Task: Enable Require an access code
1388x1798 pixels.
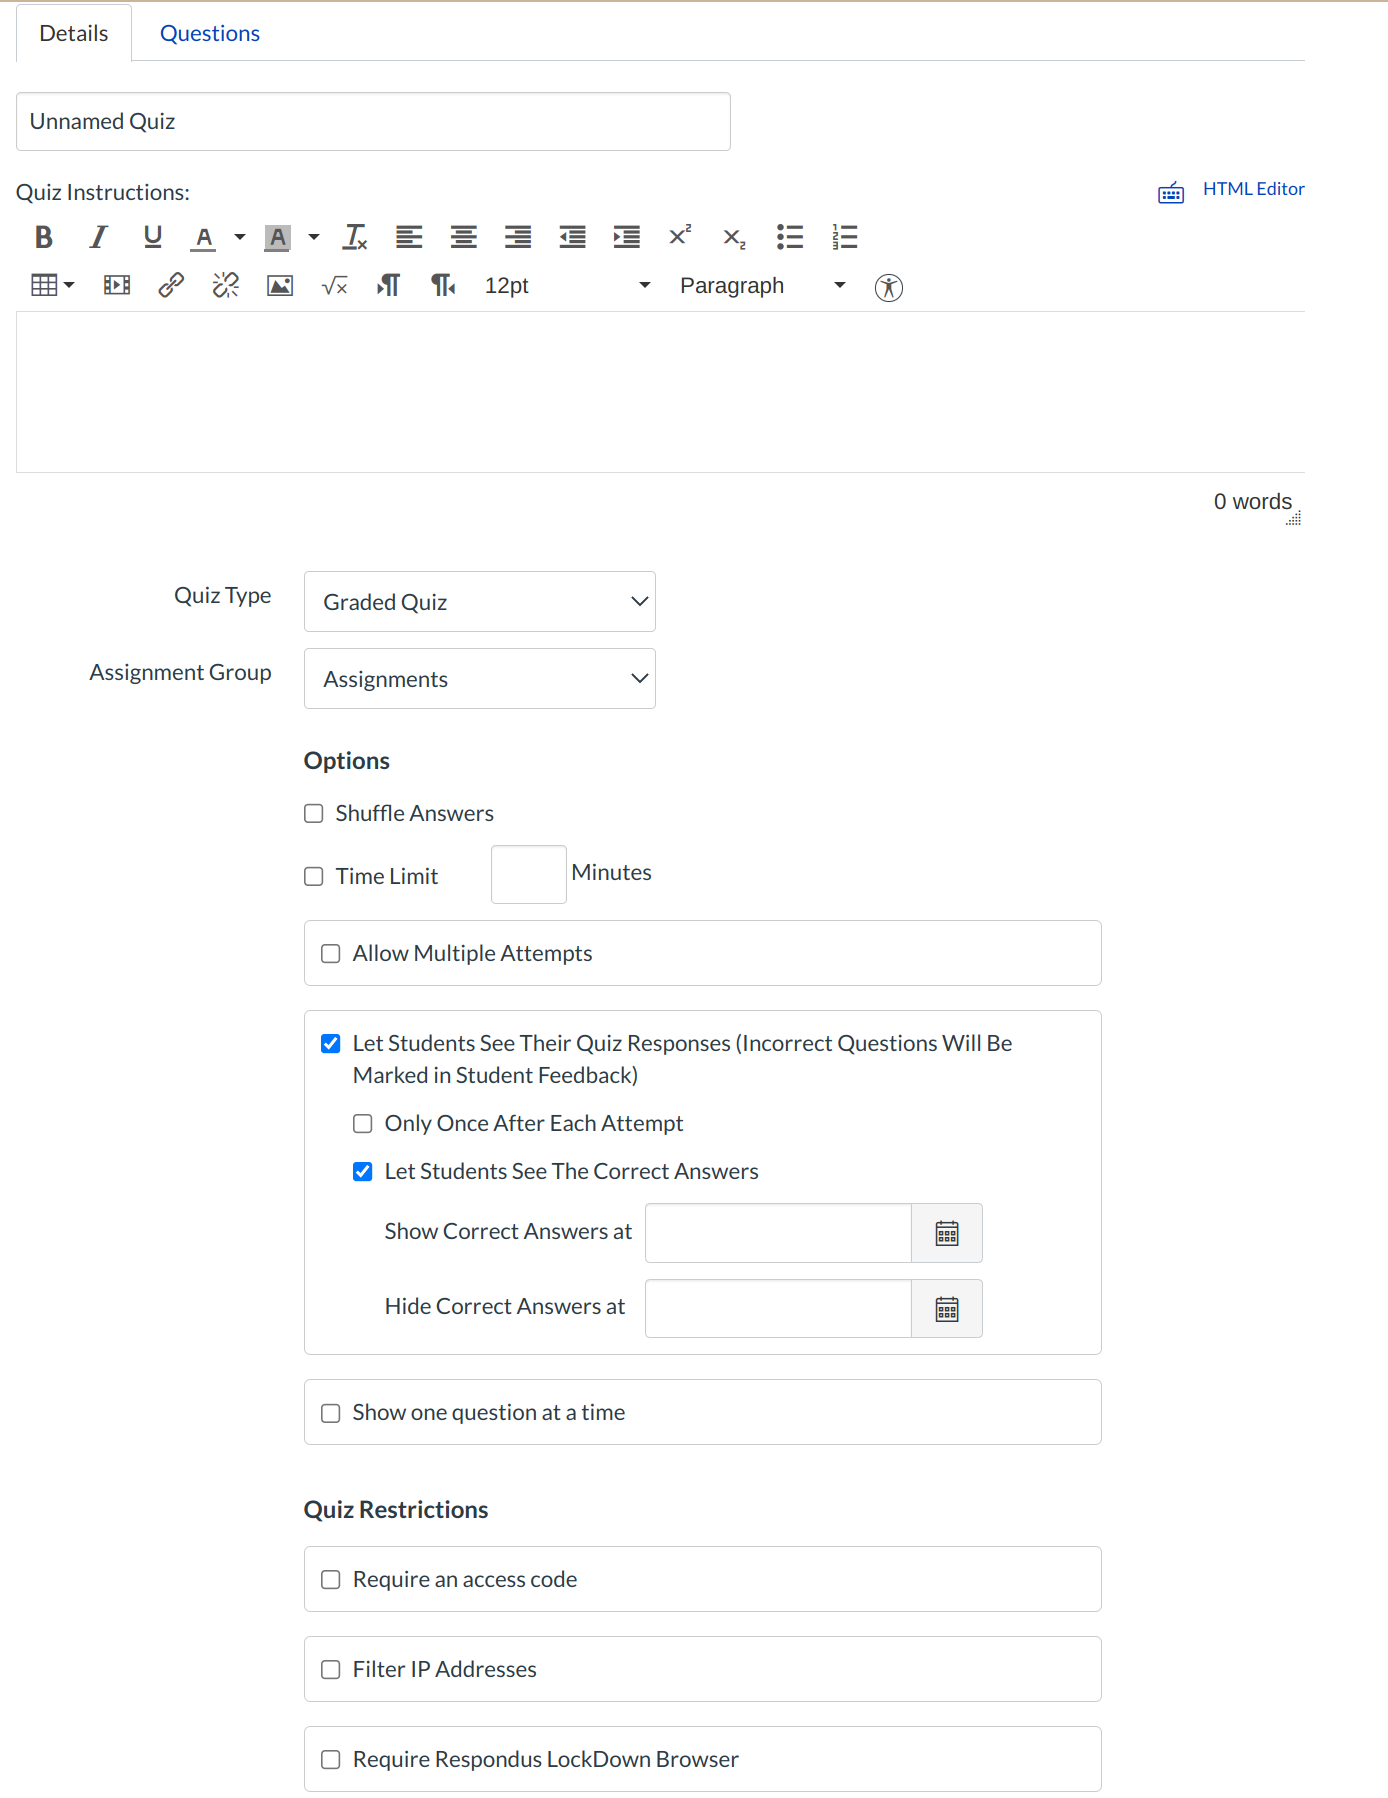Action: 331,1580
